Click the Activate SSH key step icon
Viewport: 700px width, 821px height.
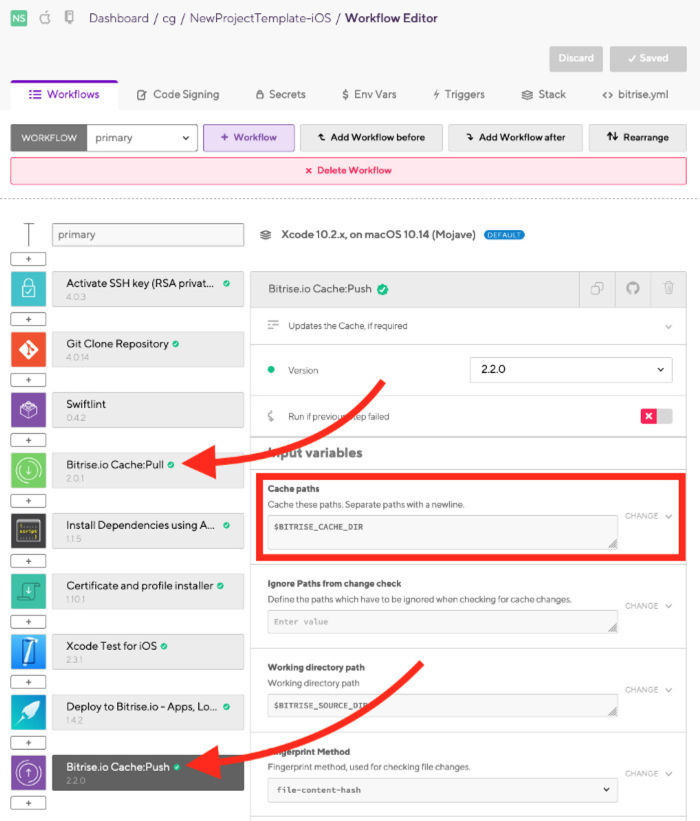tap(28, 289)
